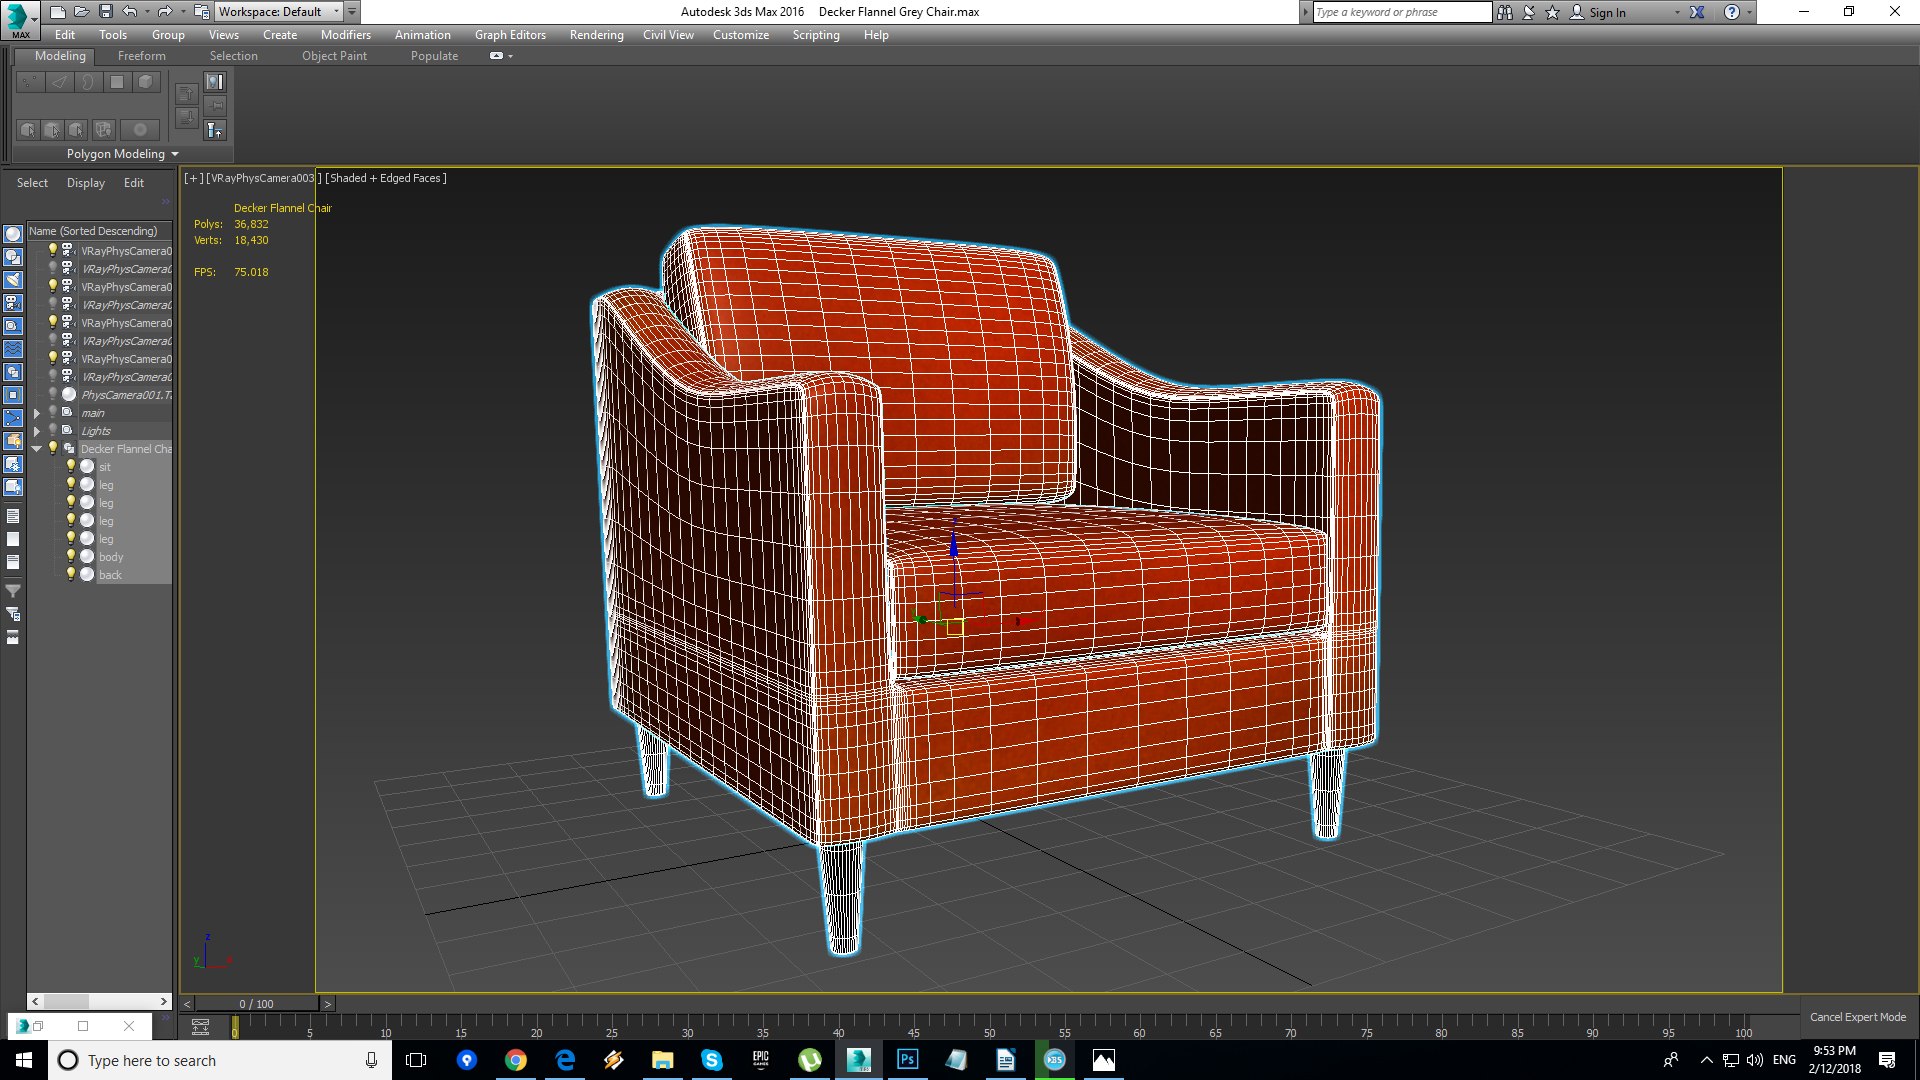Click the scene explorer horizontal scrollbar
1920x1080 pixels.
click(100, 1001)
